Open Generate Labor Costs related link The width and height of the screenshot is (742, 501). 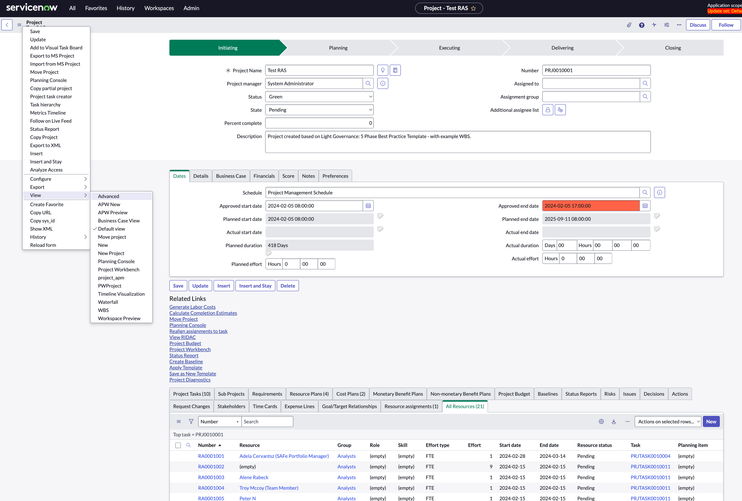tap(192, 307)
